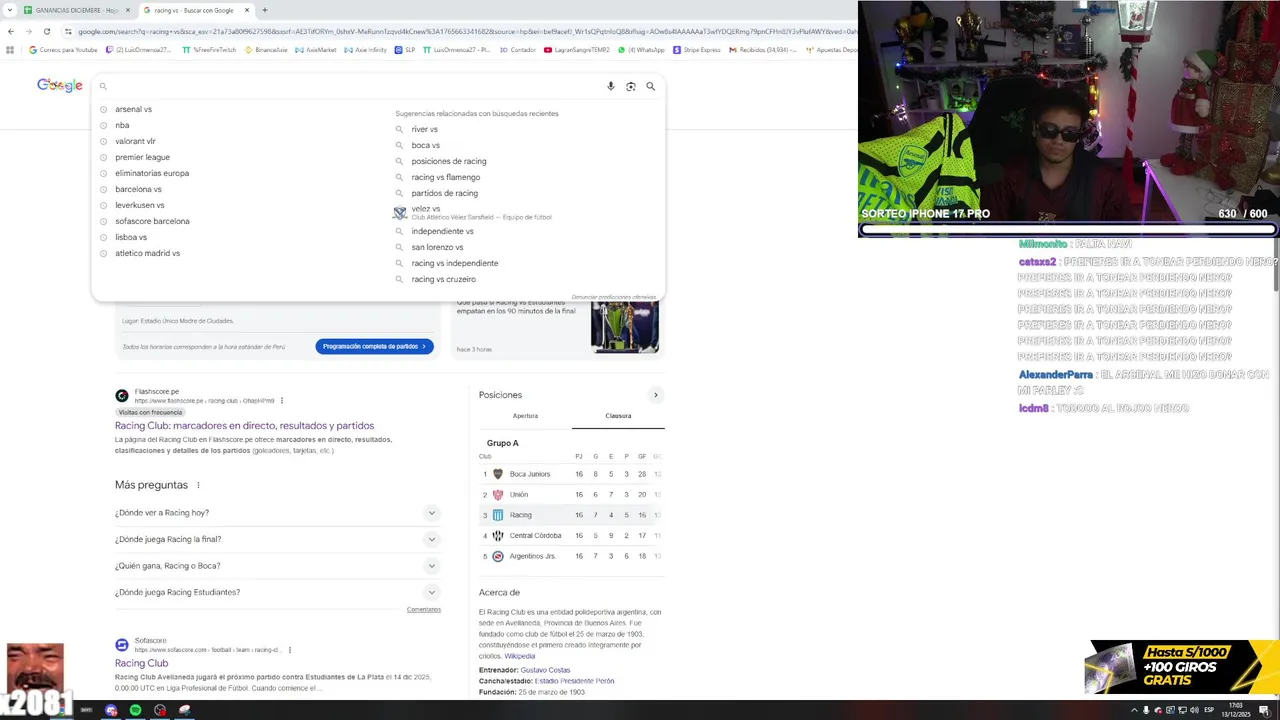Select recent search 'barcelona vs'
The width and height of the screenshot is (1280, 720).
(x=138, y=189)
